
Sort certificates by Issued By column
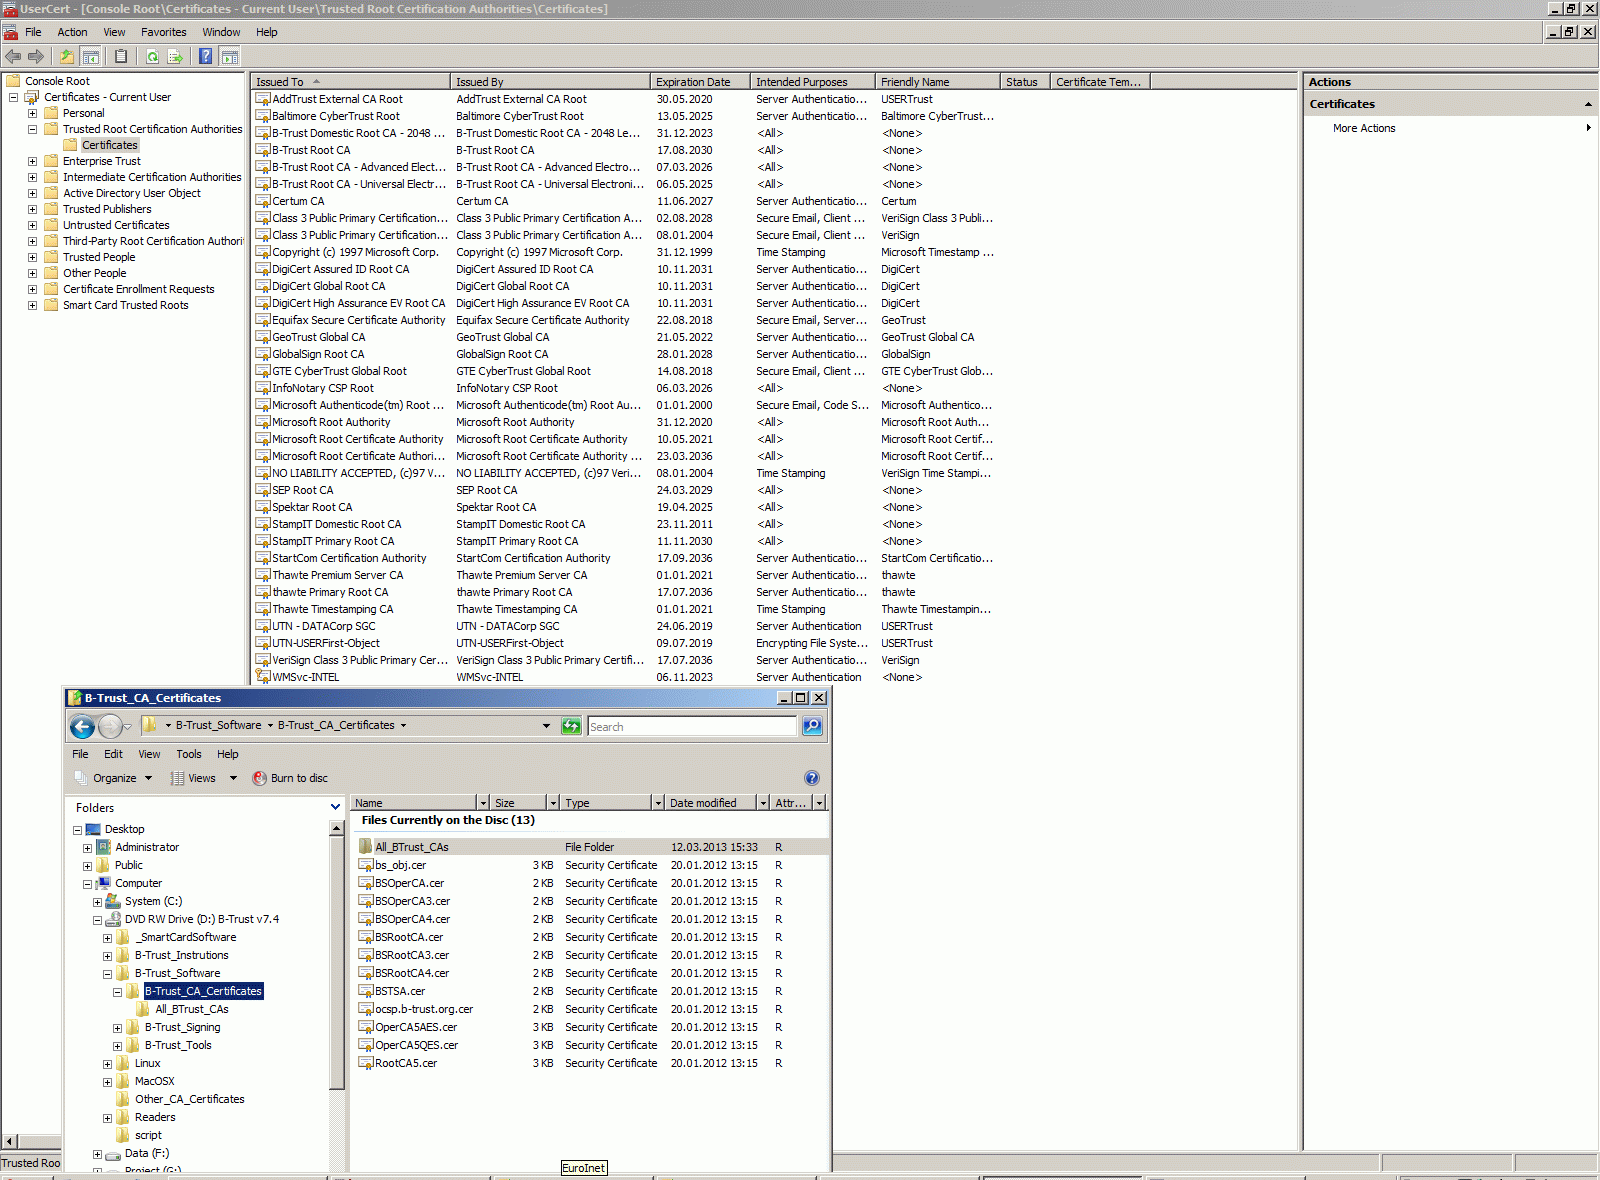[x=550, y=82]
